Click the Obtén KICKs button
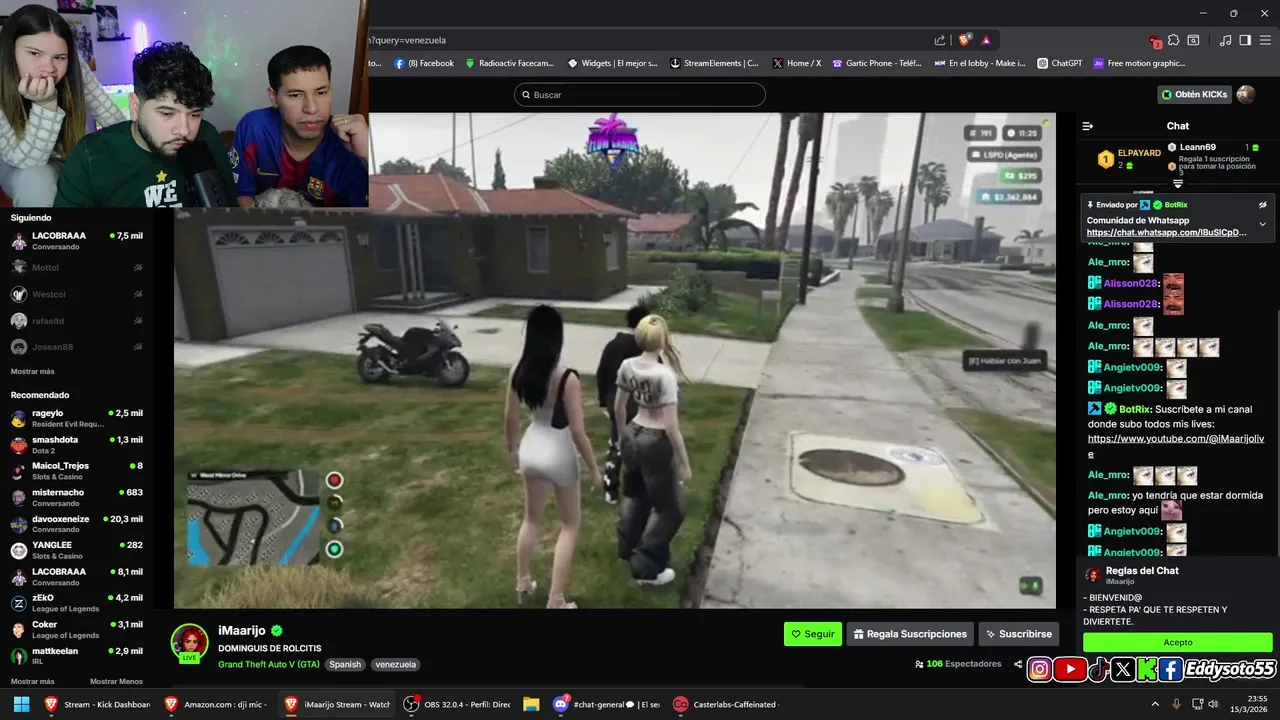Viewport: 1280px width, 720px height. [x=1194, y=94]
